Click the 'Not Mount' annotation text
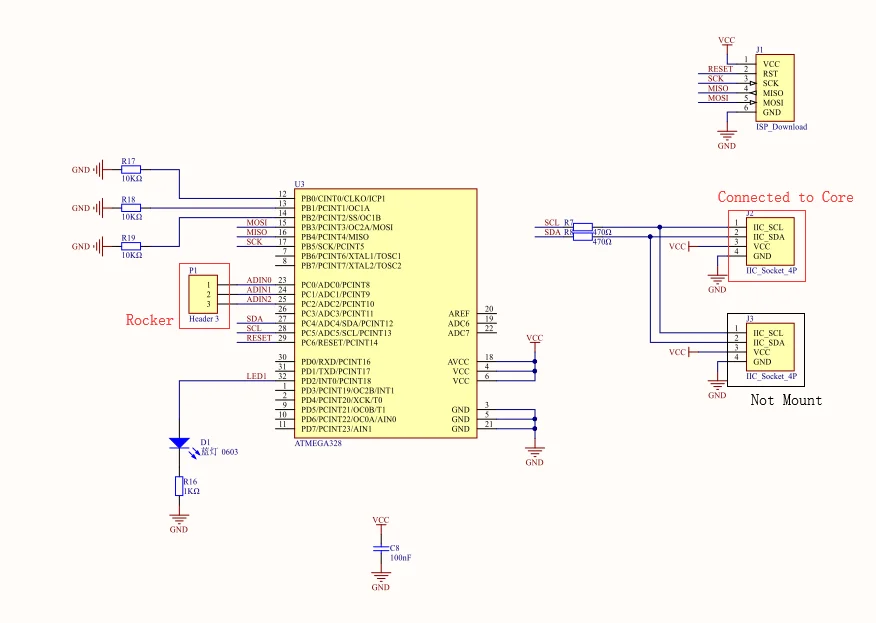 coord(786,400)
